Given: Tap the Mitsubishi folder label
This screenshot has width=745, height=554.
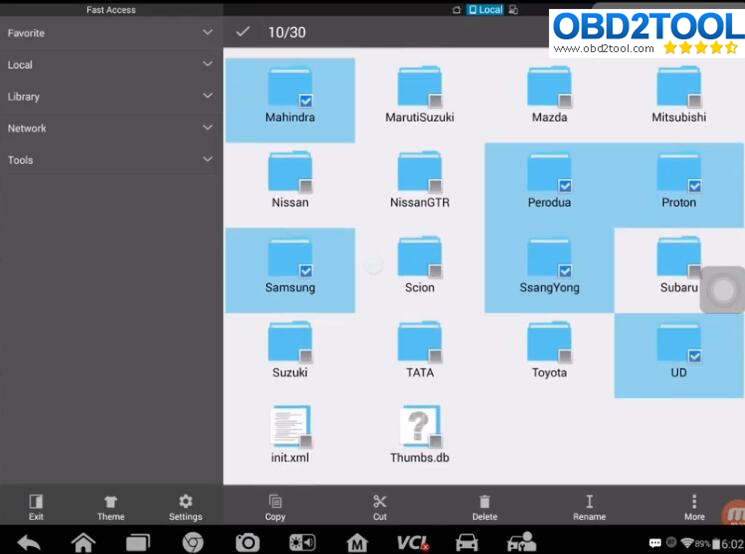Looking at the screenshot, I should pos(678,117).
